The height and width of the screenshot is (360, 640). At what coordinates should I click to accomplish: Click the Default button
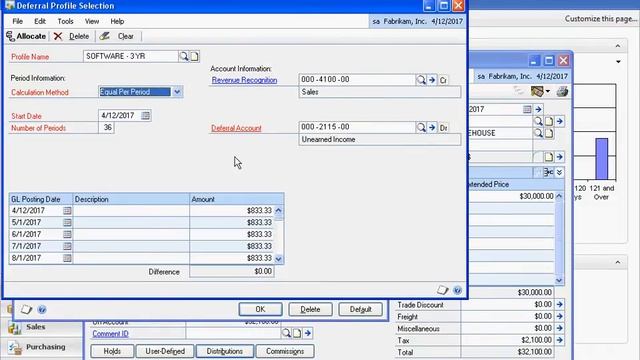pos(360,309)
